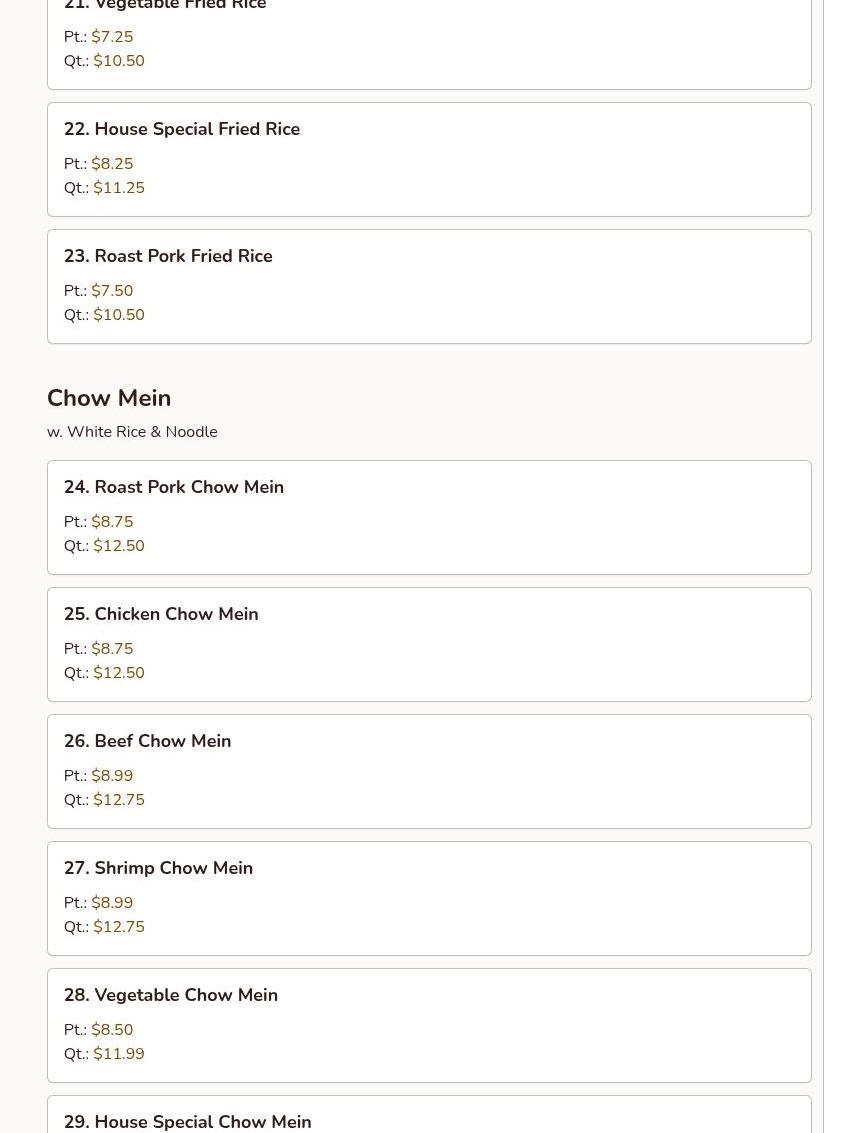Click Roast Pork Fried Rice pint price $7.50

tap(112, 291)
